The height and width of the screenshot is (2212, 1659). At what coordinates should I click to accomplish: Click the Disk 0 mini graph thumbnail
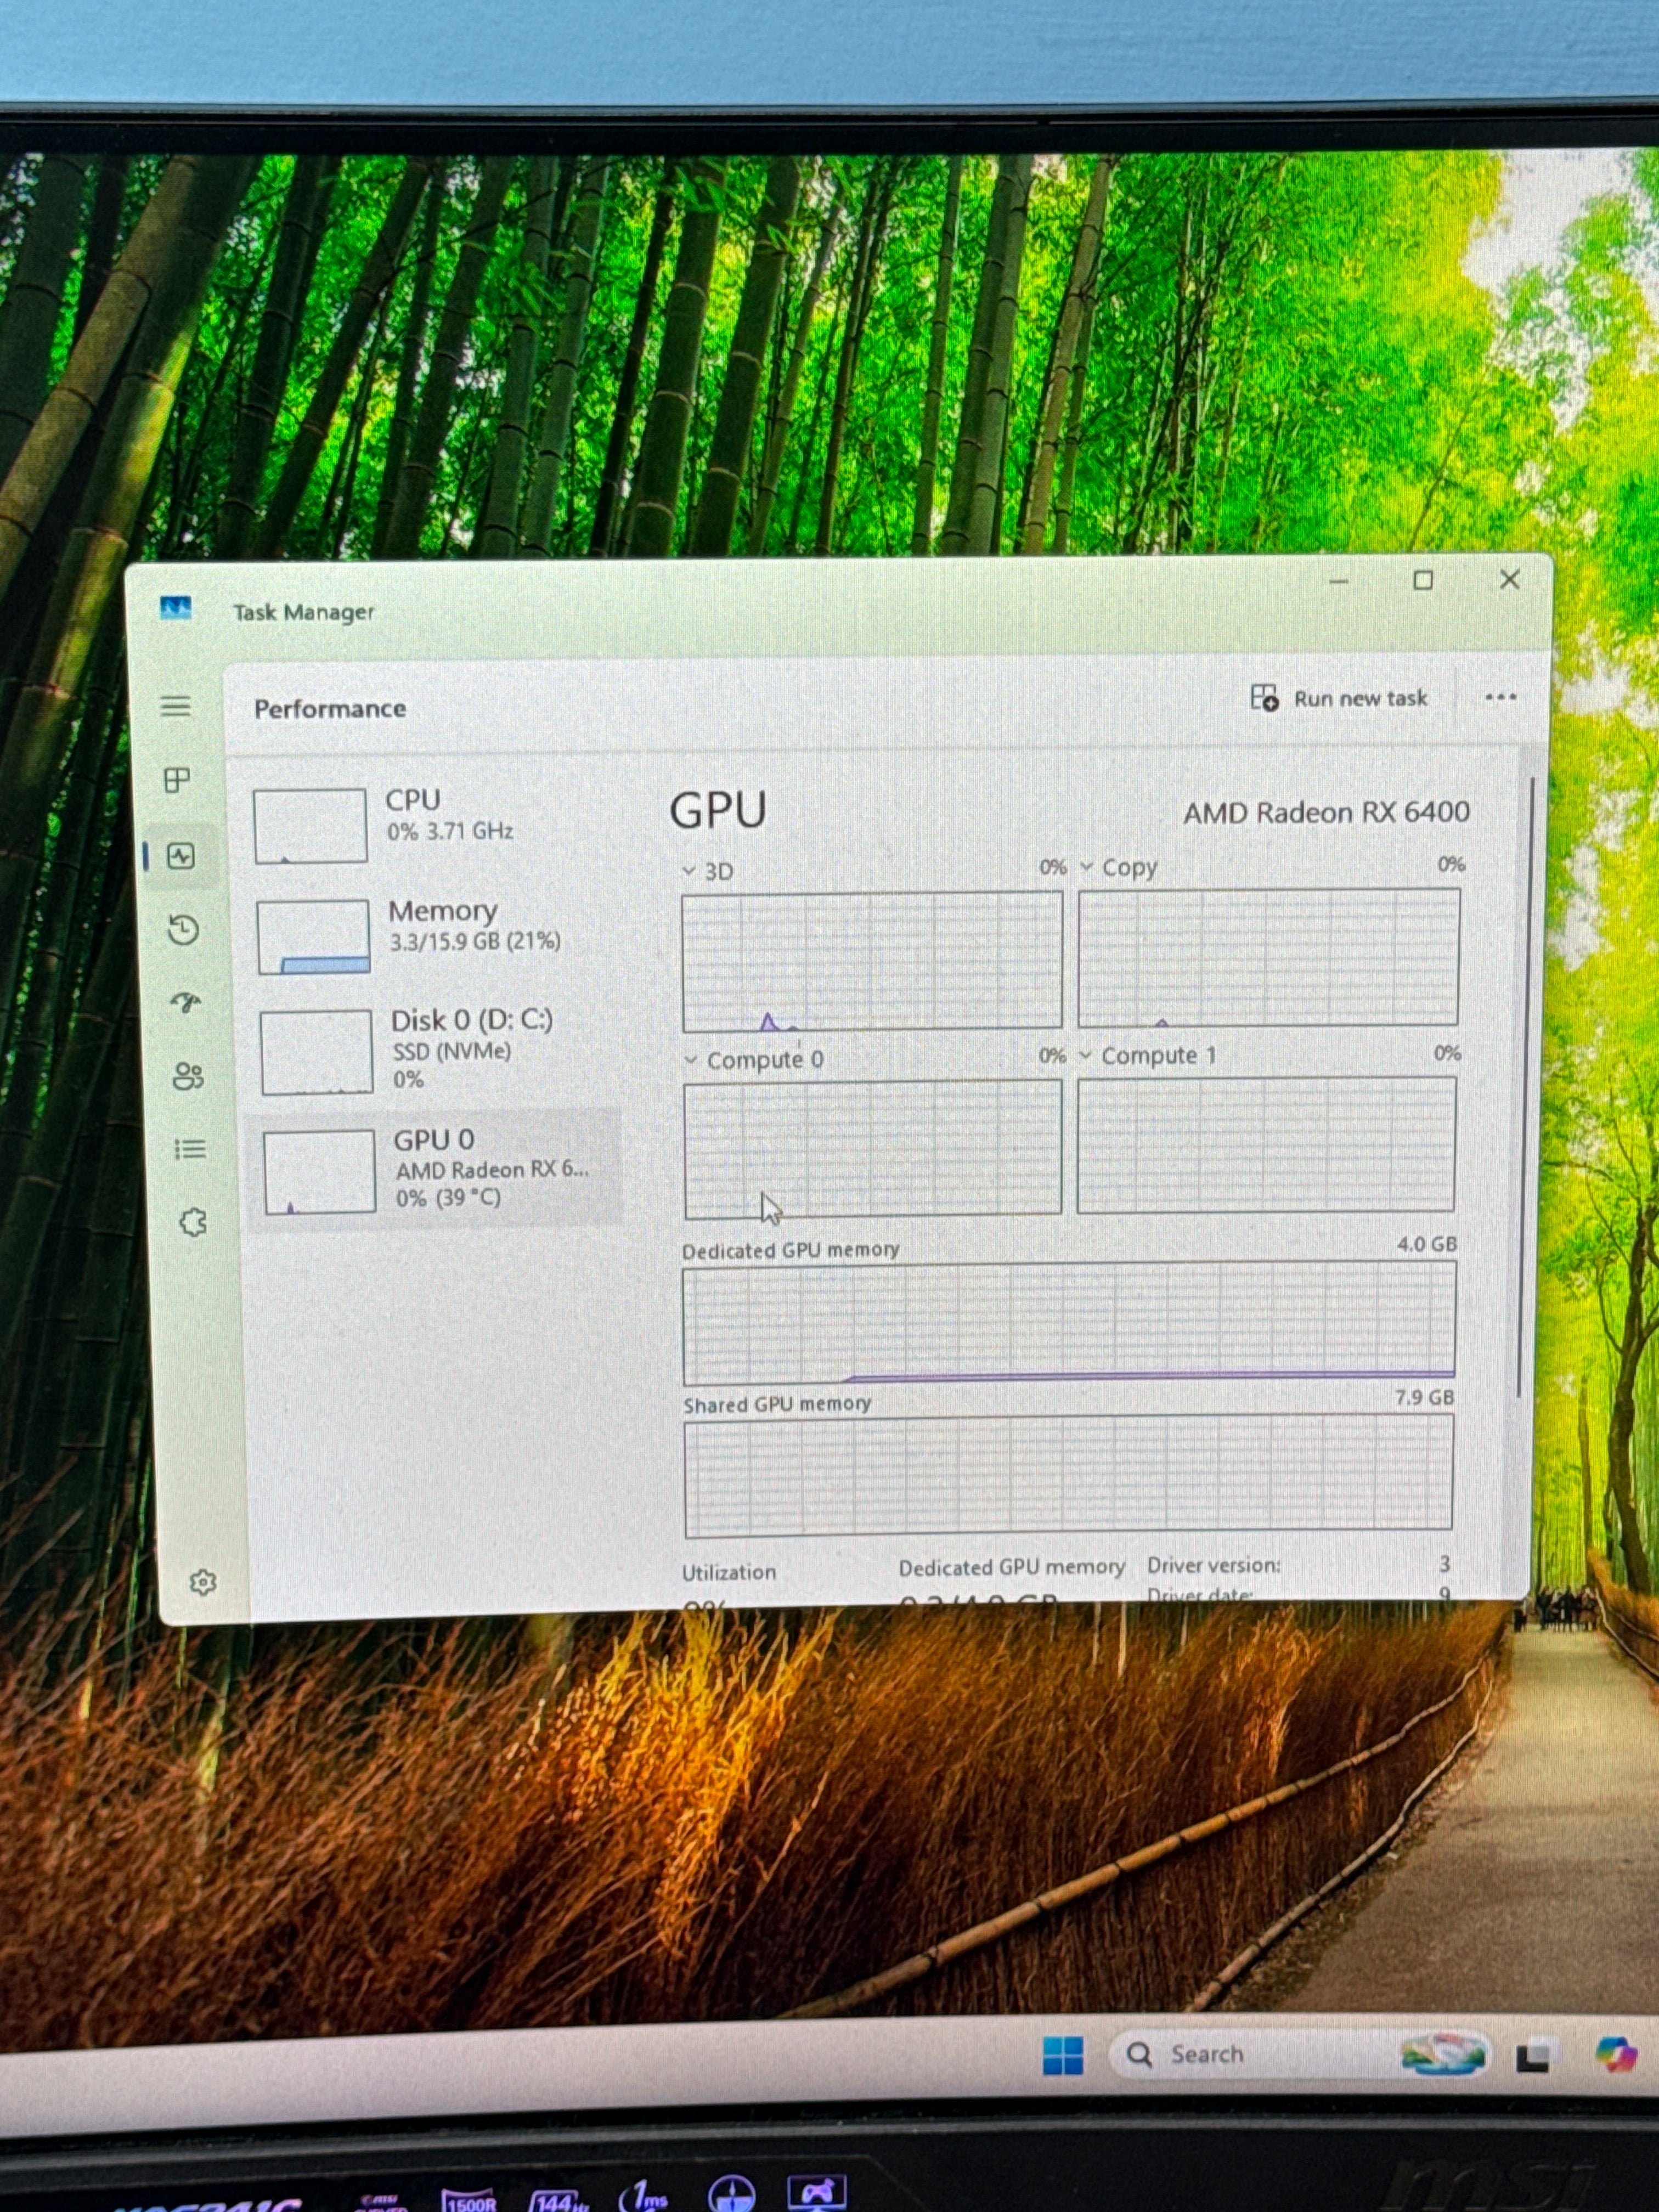pyautogui.click(x=316, y=1052)
